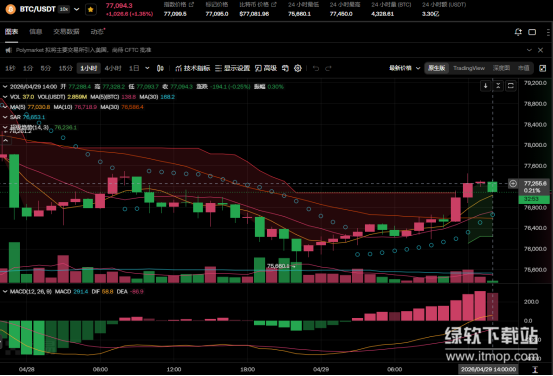553x376 pixels.
Task: Open chart settings gear icon
Action: [298, 68]
